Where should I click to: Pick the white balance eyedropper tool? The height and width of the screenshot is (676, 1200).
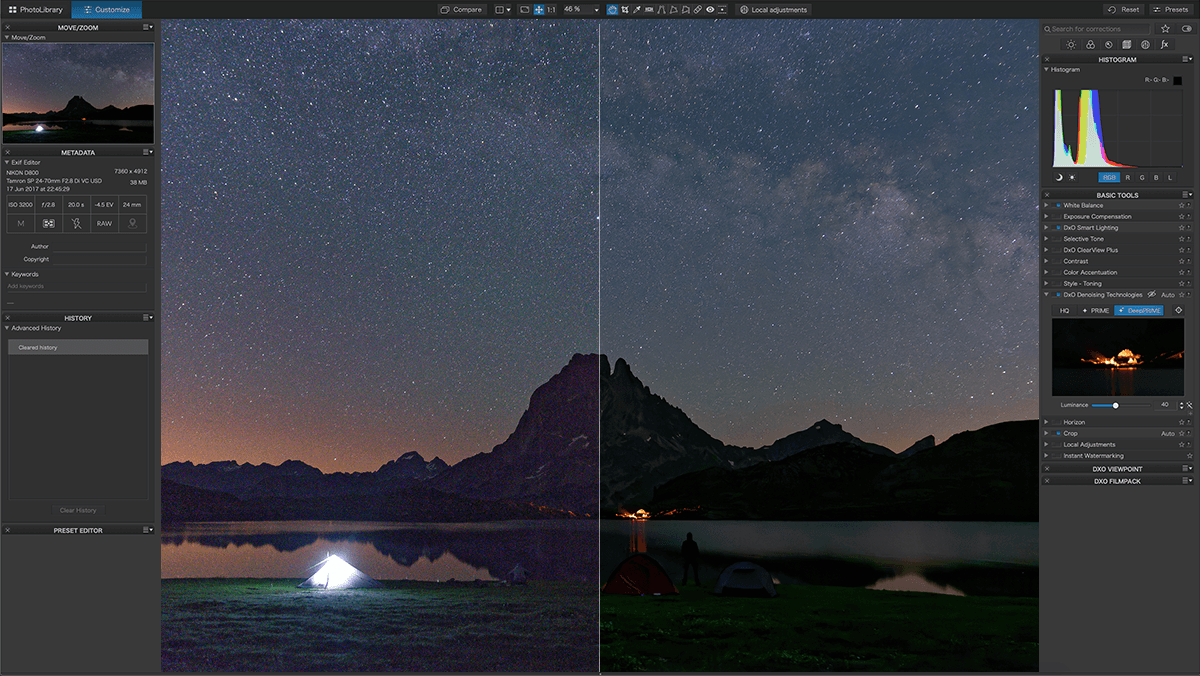pos(637,9)
